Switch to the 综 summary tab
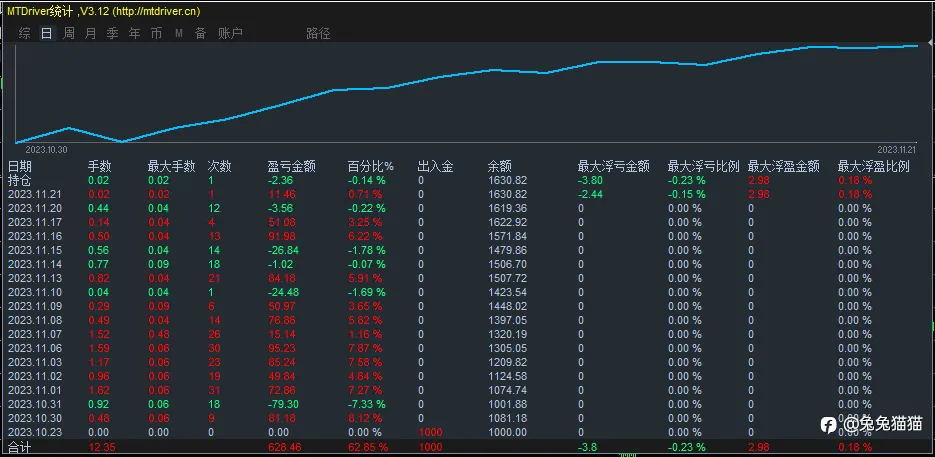The height and width of the screenshot is (457, 935). (24, 33)
